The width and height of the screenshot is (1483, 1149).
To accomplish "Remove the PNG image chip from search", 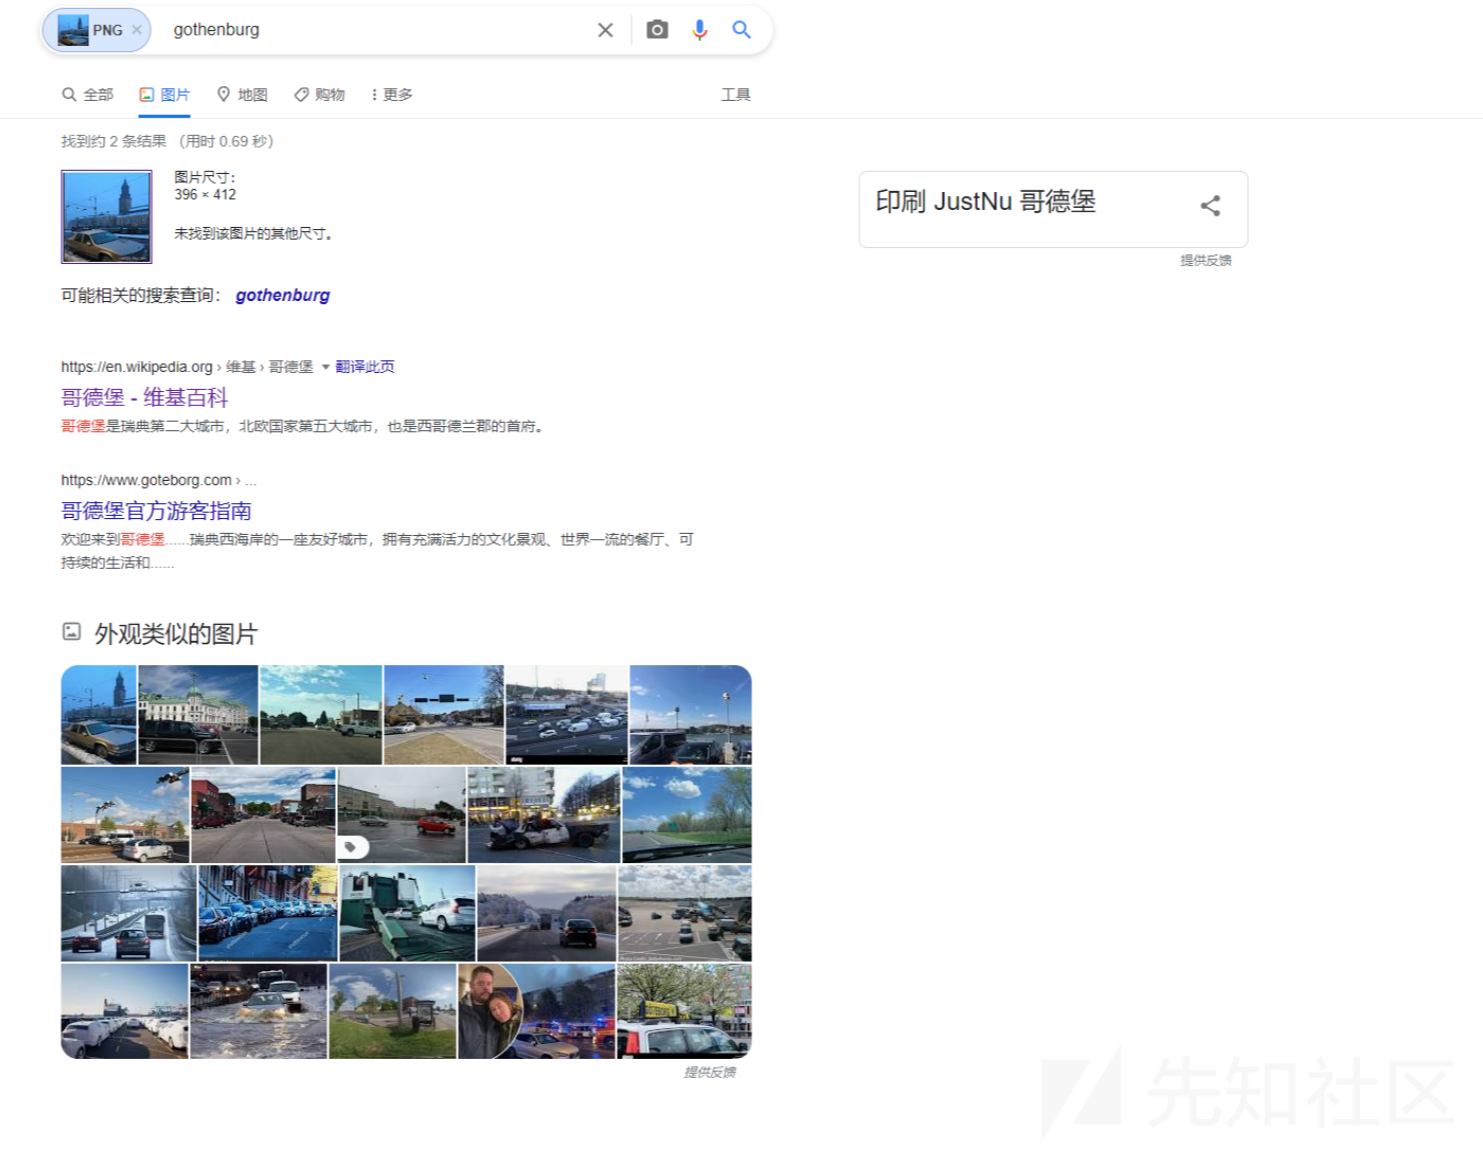I will [x=137, y=30].
